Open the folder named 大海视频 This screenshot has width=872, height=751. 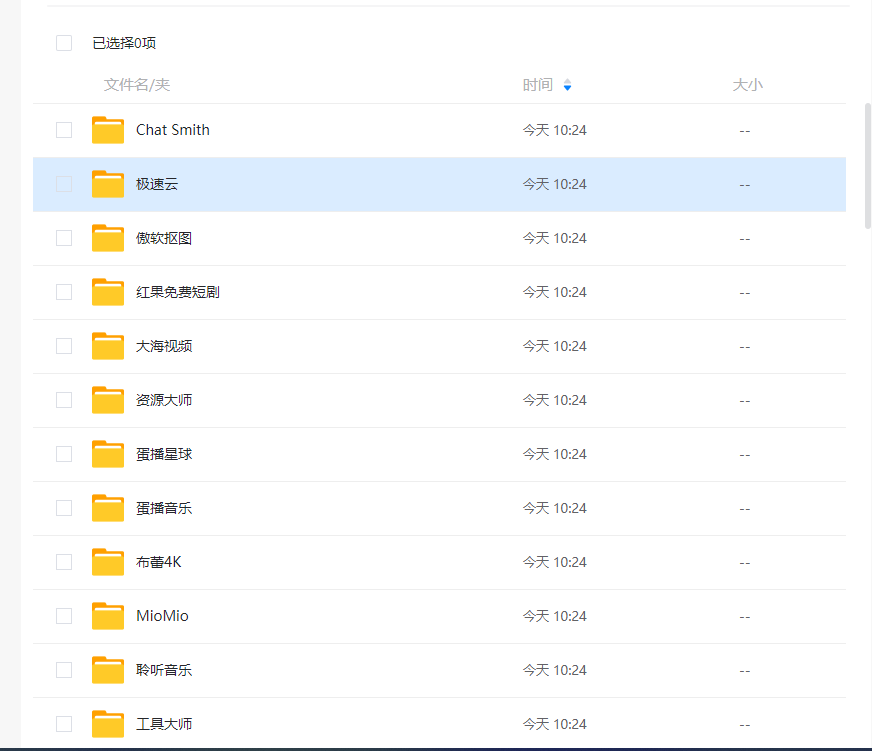tap(164, 346)
